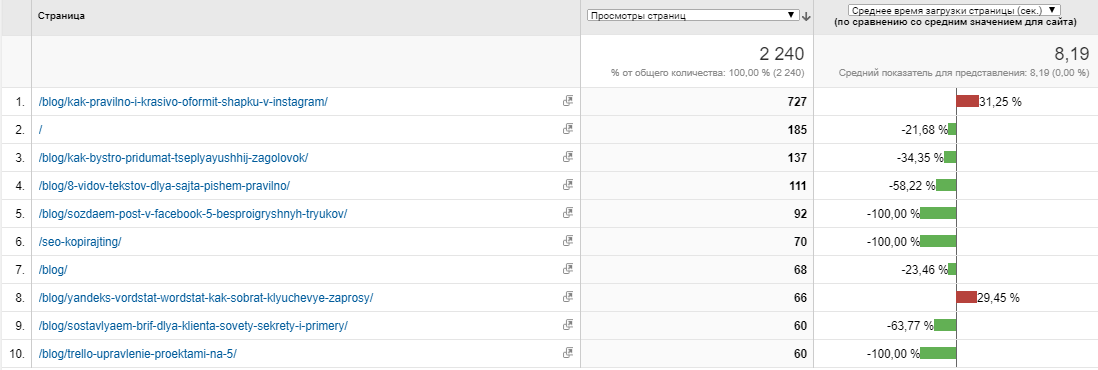1098x370 pixels.
Task: Click pageviews cell 727
Action: coord(797,102)
